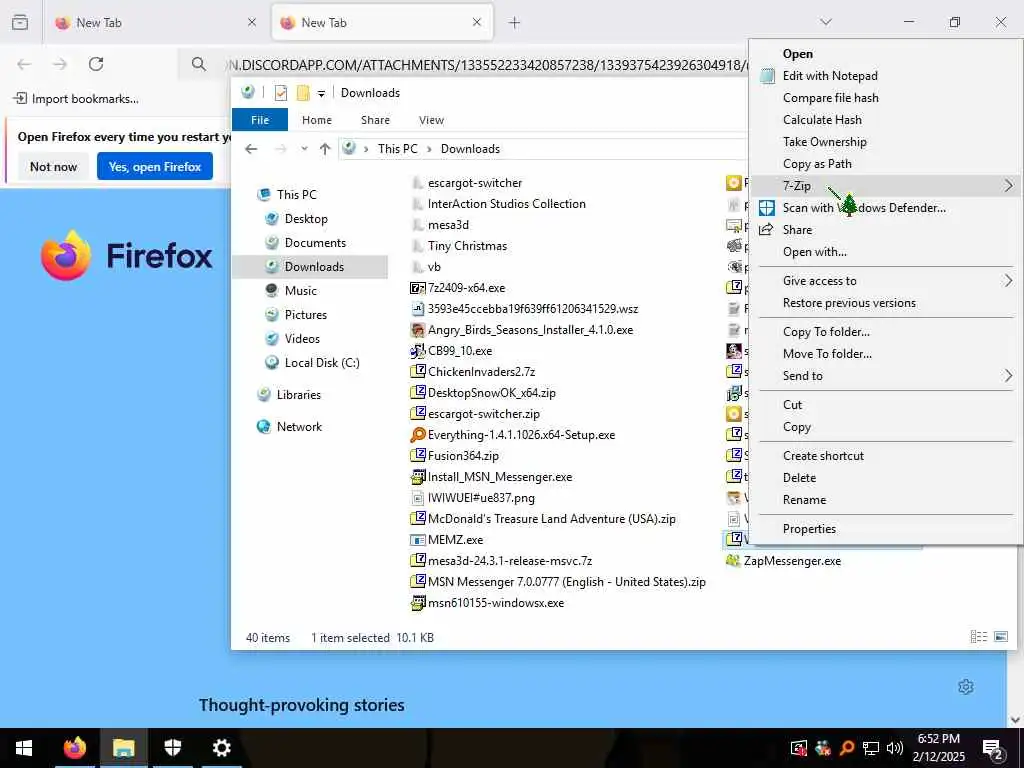Open the Tiny Christmas folder
Image resolution: width=1024 pixels, height=768 pixels.
pos(467,246)
